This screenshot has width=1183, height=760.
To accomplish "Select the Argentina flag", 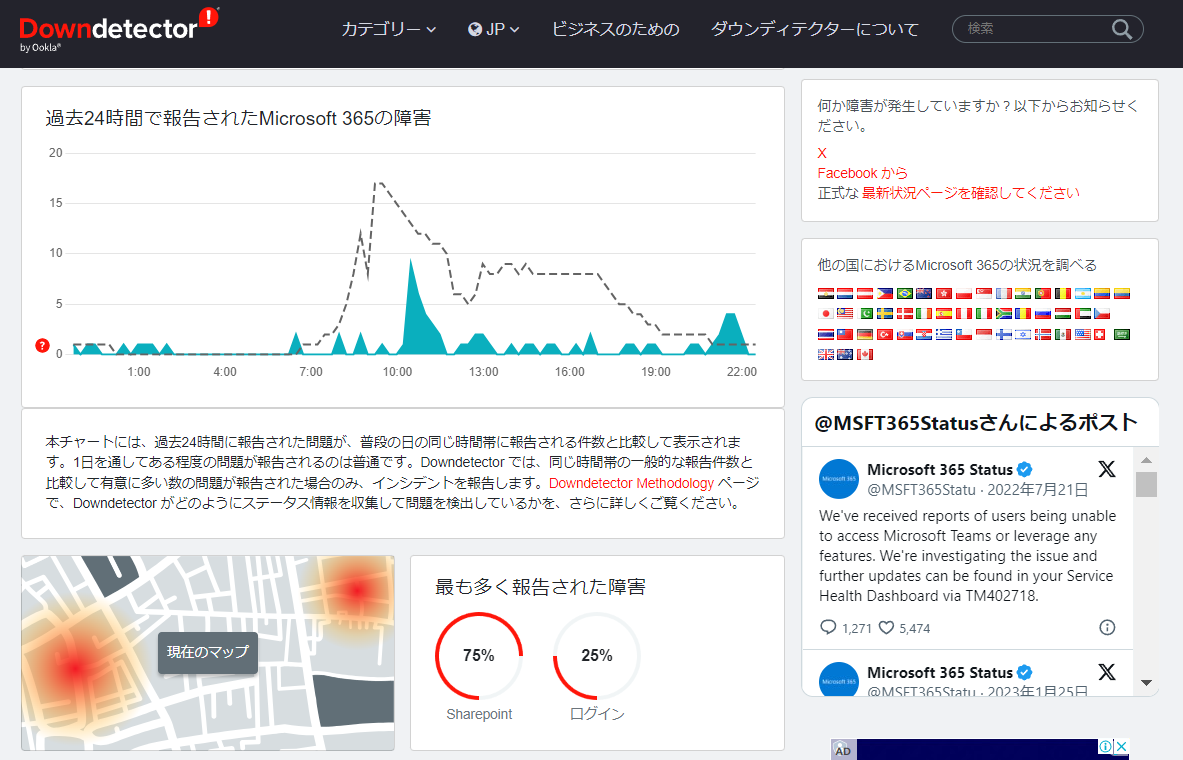I will (x=1083, y=294).
